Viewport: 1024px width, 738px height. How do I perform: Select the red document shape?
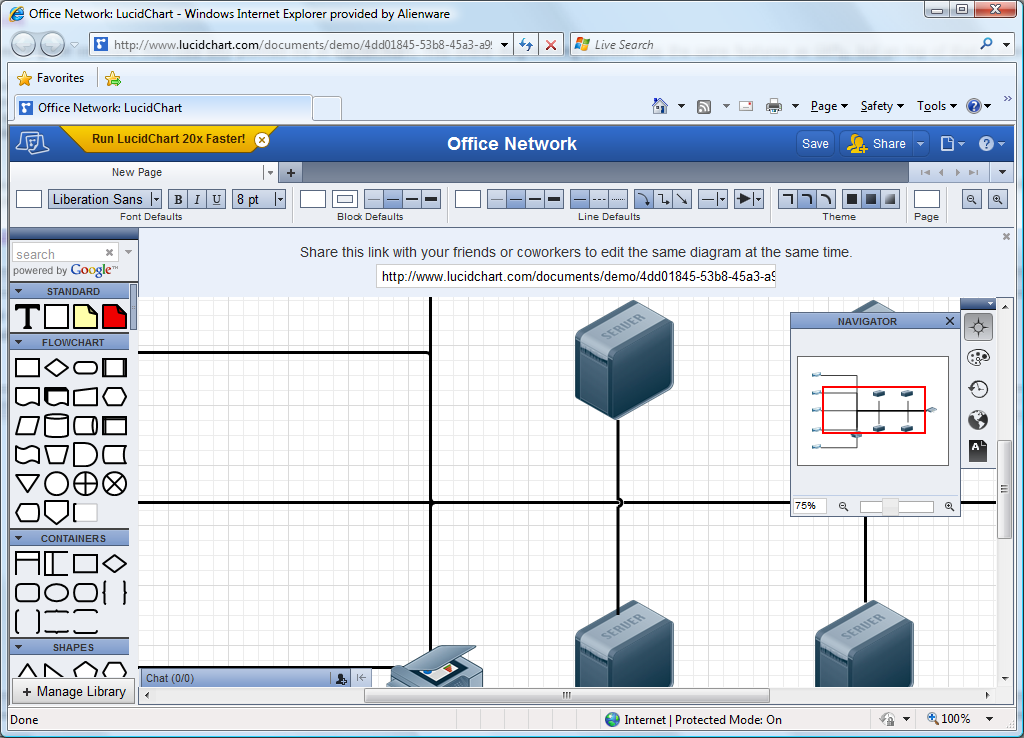click(114, 317)
